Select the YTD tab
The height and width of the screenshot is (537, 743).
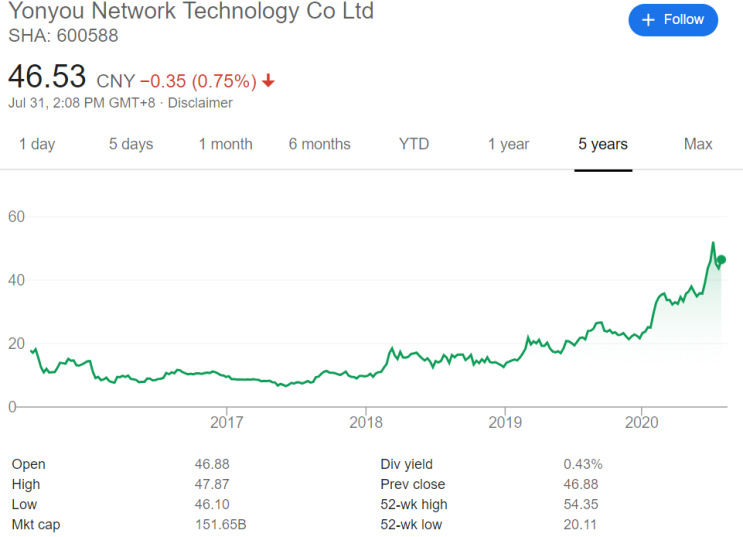pyautogui.click(x=414, y=144)
